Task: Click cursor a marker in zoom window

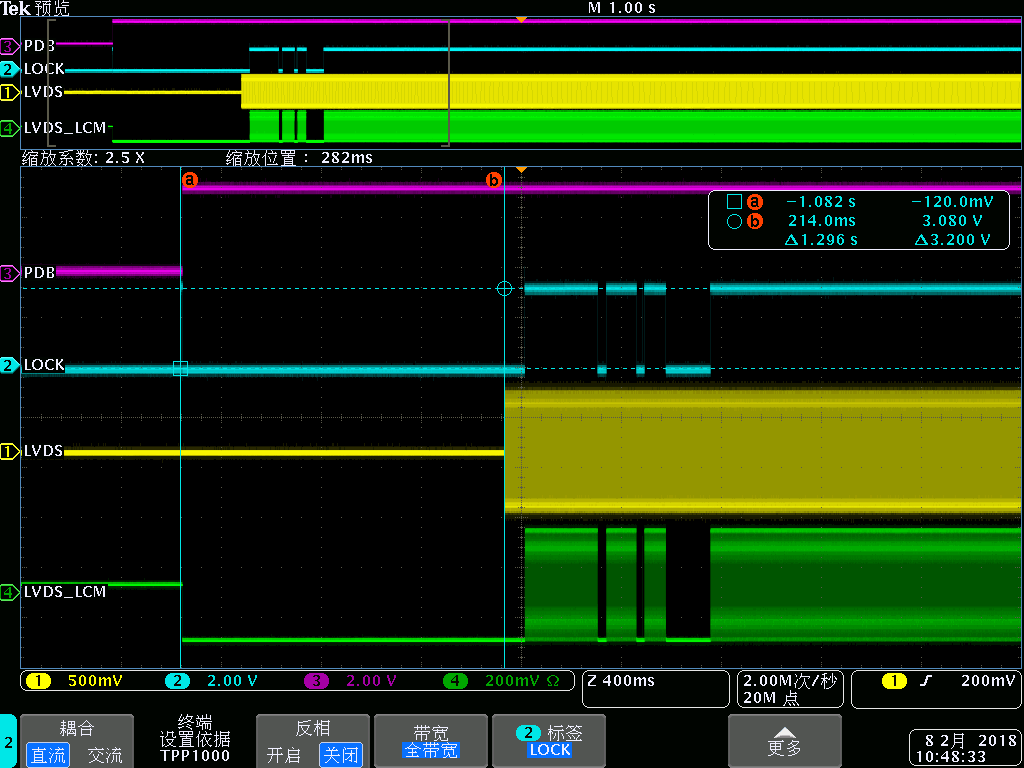Action: pos(189,180)
